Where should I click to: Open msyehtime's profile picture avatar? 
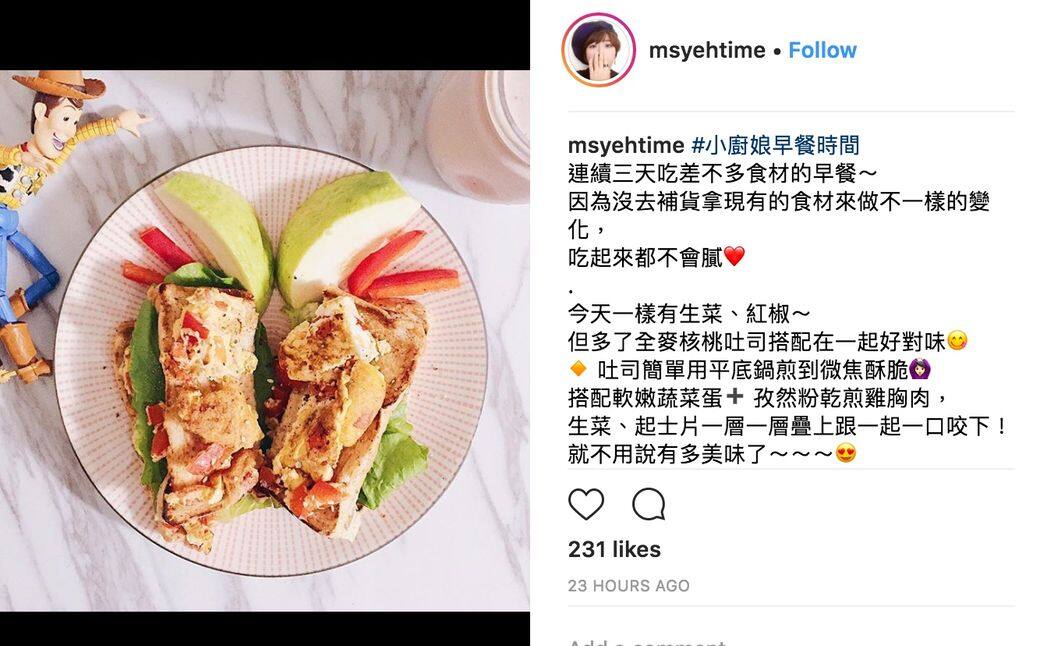[598, 50]
